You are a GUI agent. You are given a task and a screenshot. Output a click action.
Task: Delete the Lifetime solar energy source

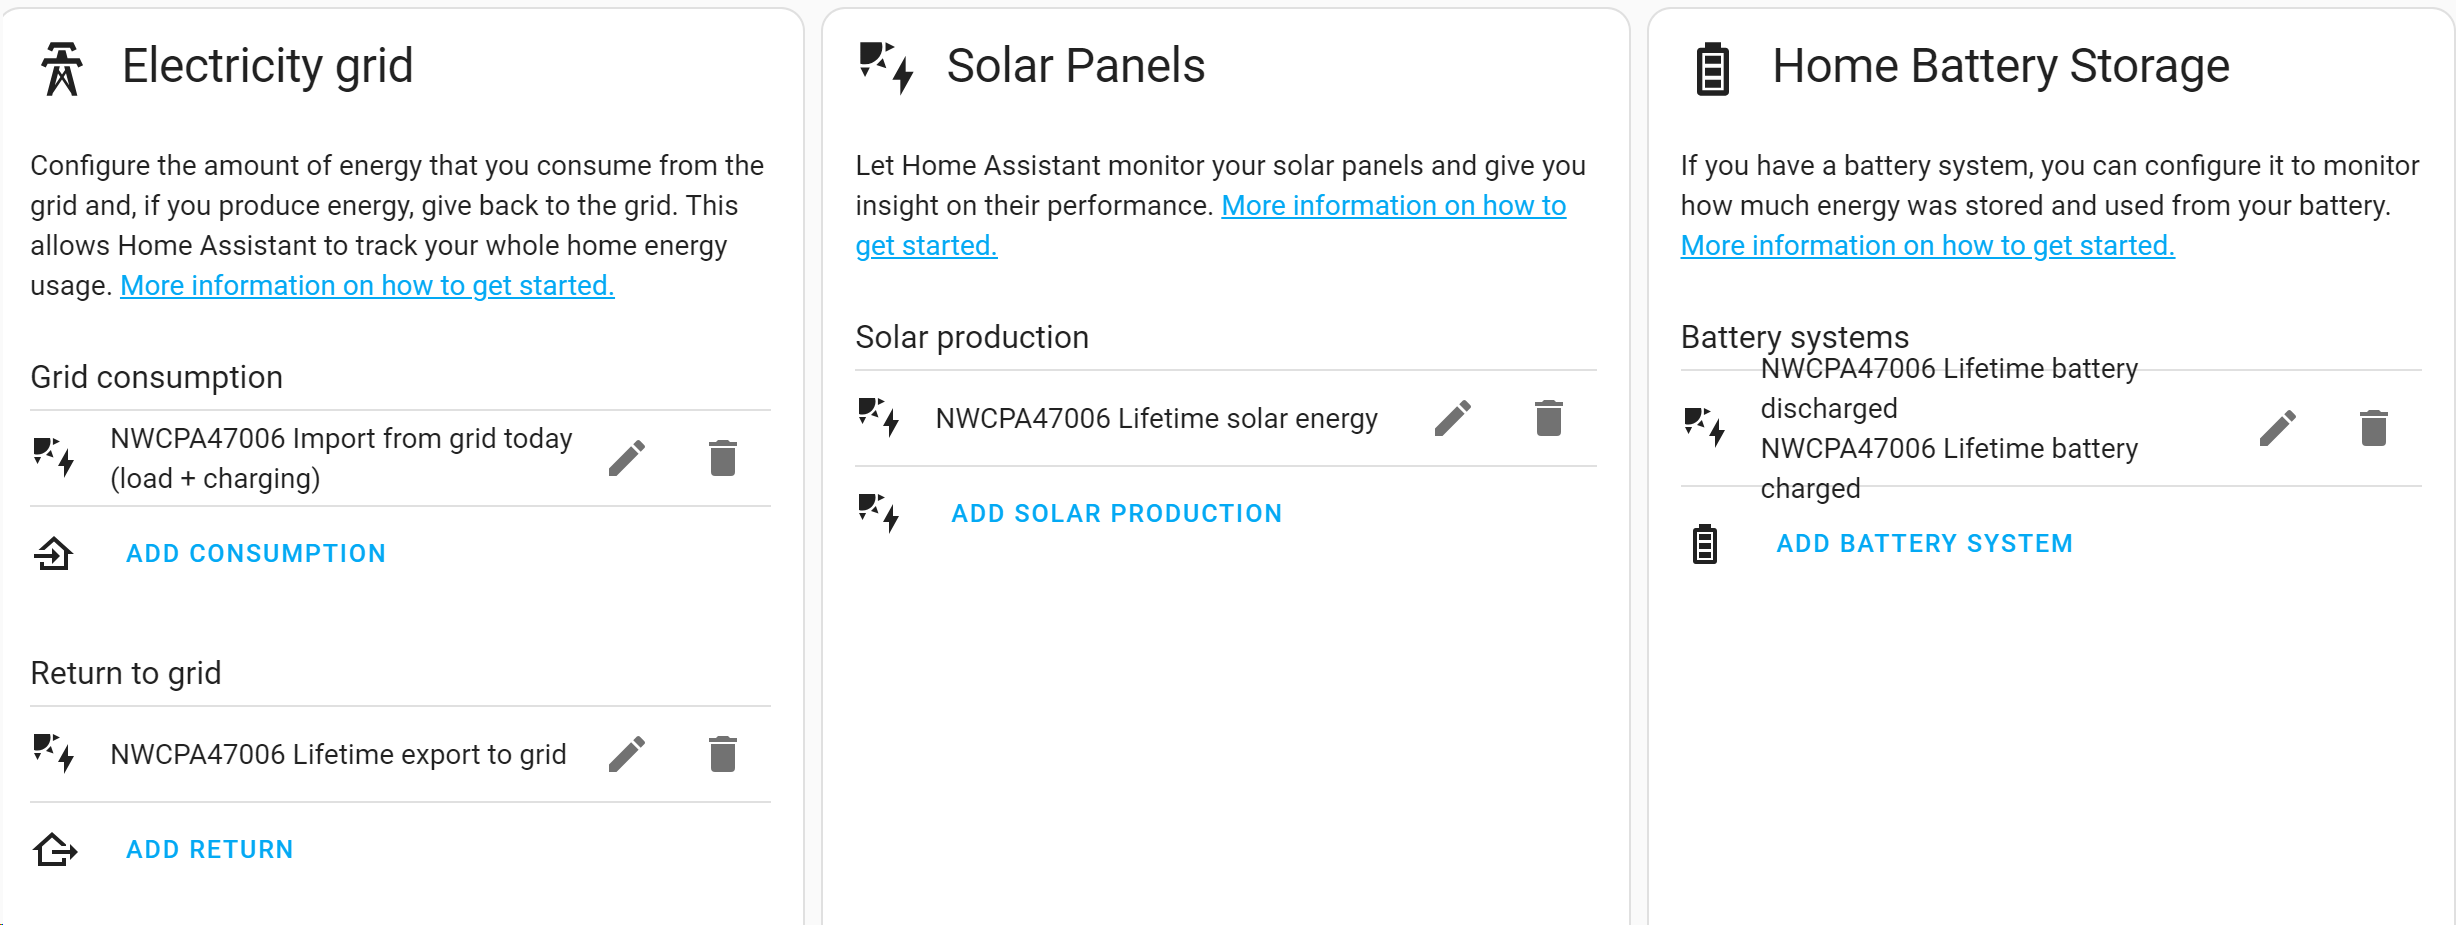coord(1548,419)
